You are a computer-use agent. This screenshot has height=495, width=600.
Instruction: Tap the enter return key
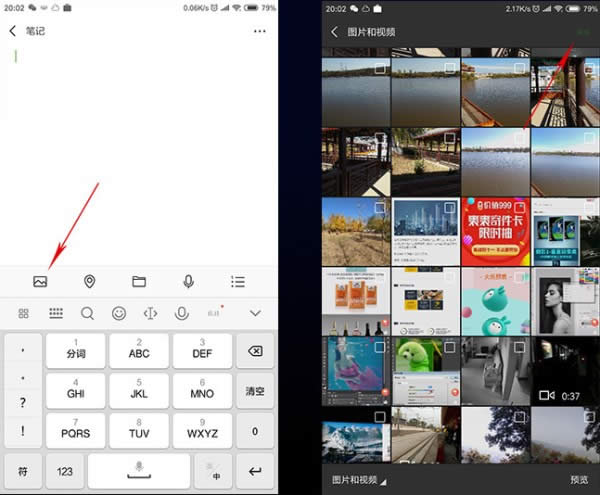coord(255,471)
